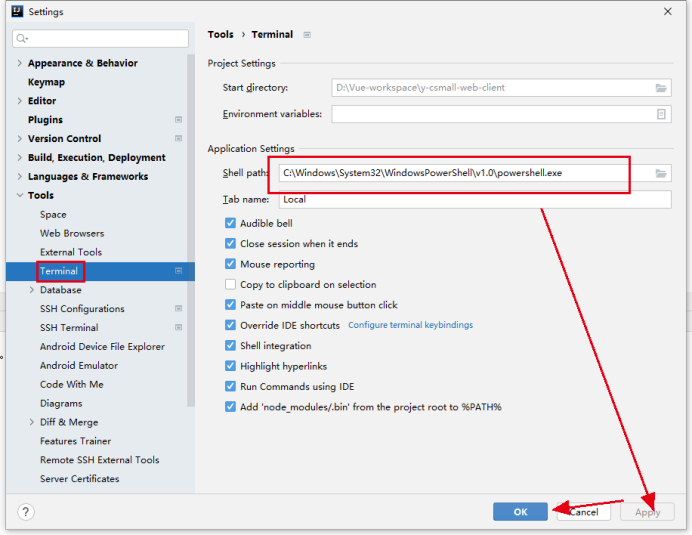The width and height of the screenshot is (692, 535).
Task: Click the OK button
Action: pos(520,512)
